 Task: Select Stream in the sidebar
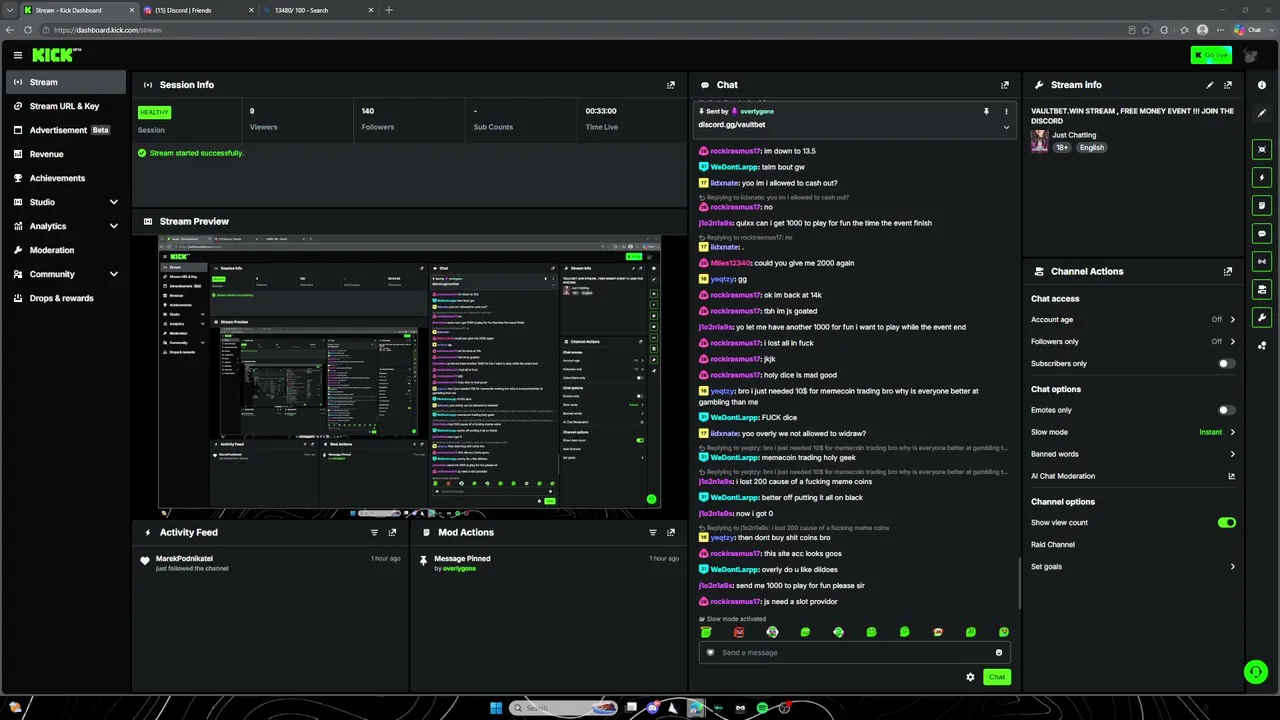coord(66,82)
